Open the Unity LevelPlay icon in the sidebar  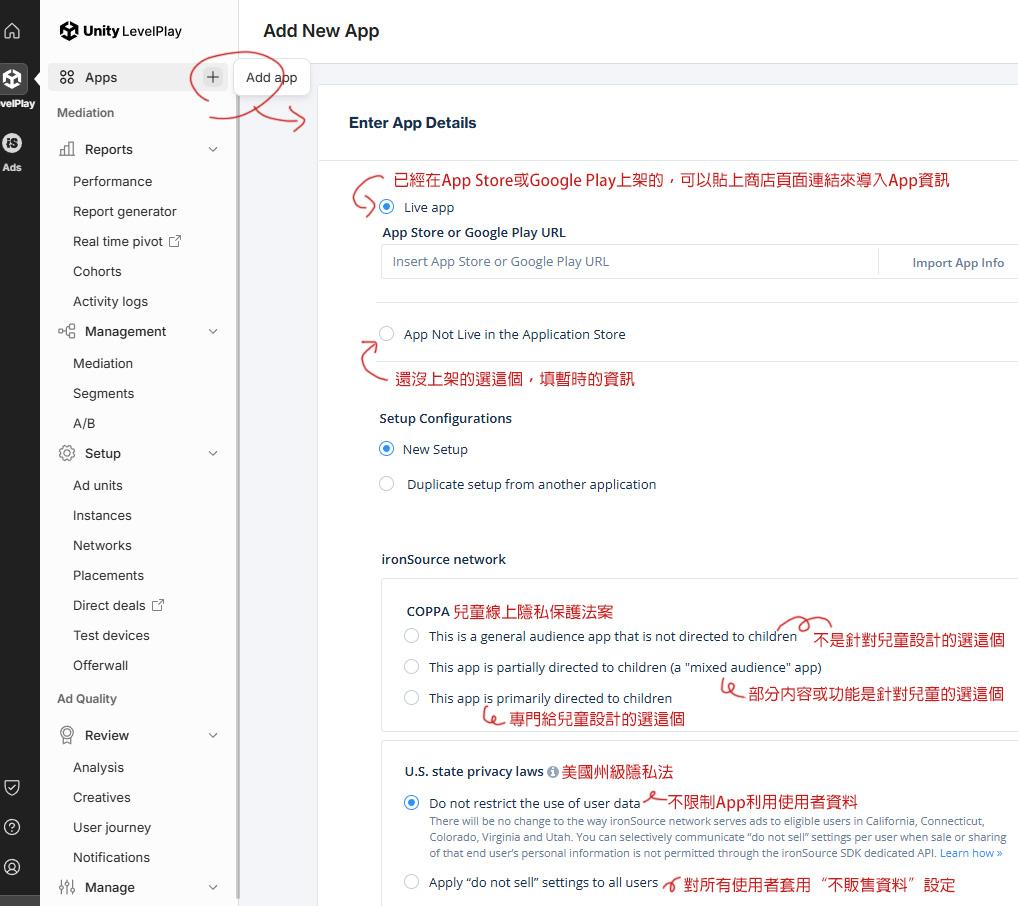pos(14,78)
